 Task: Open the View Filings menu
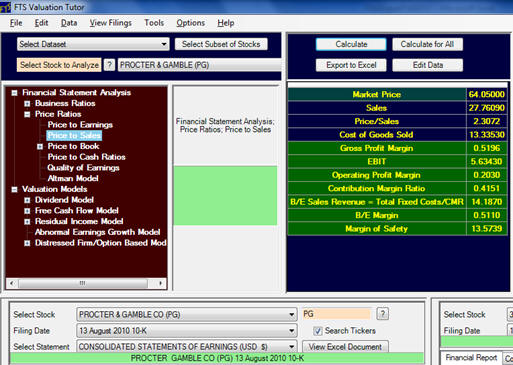point(111,23)
